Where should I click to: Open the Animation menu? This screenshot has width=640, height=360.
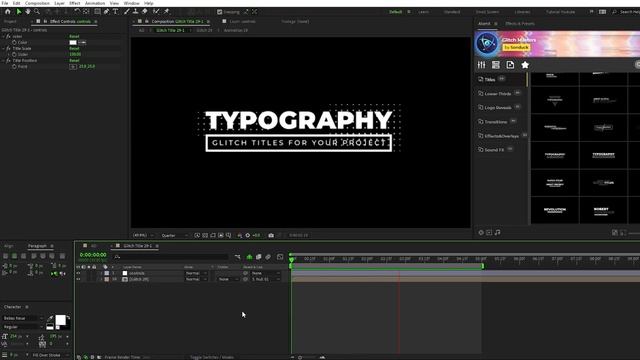[x=95, y=3]
